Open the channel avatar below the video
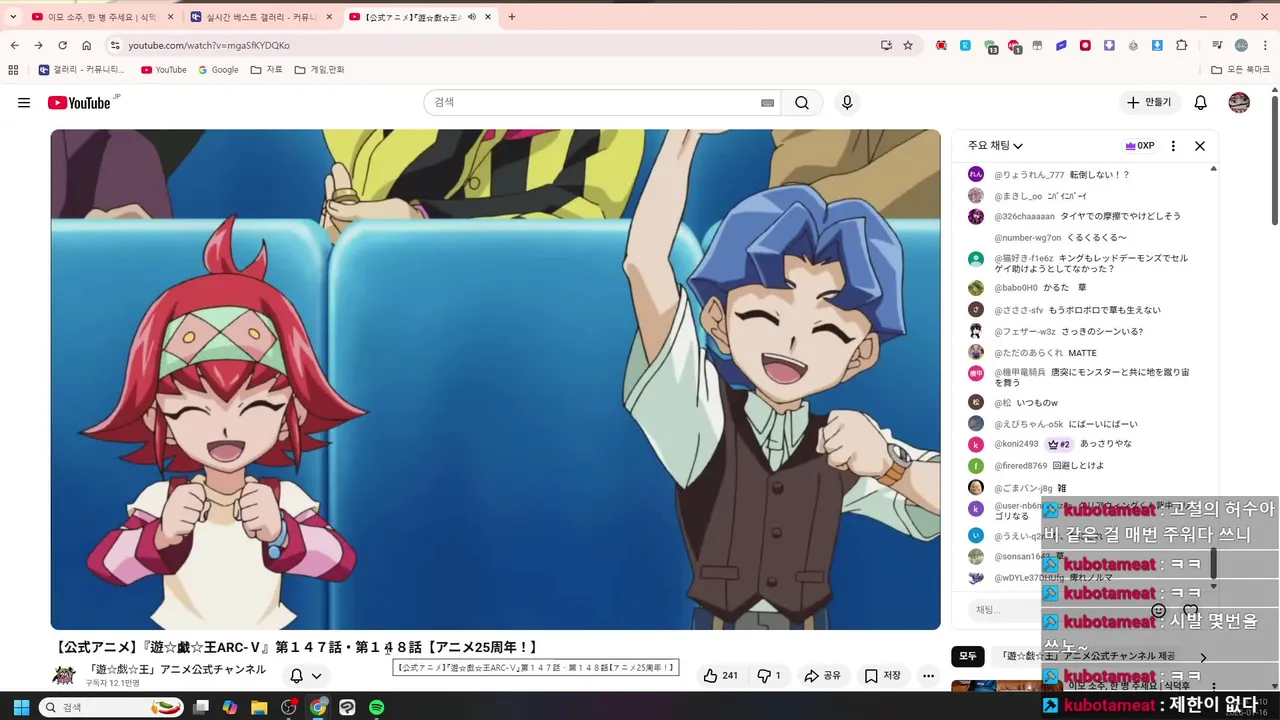 [x=64, y=675]
